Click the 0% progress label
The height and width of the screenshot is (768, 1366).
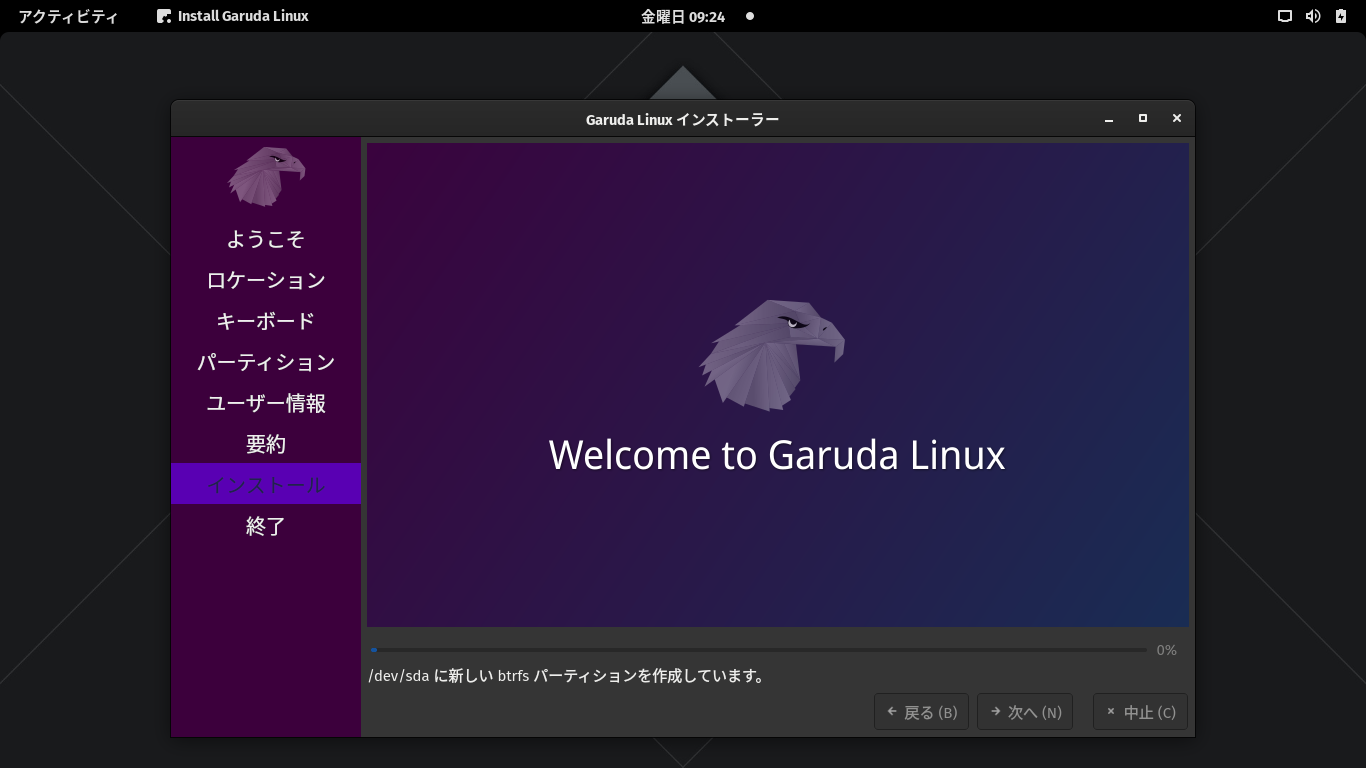point(1166,650)
